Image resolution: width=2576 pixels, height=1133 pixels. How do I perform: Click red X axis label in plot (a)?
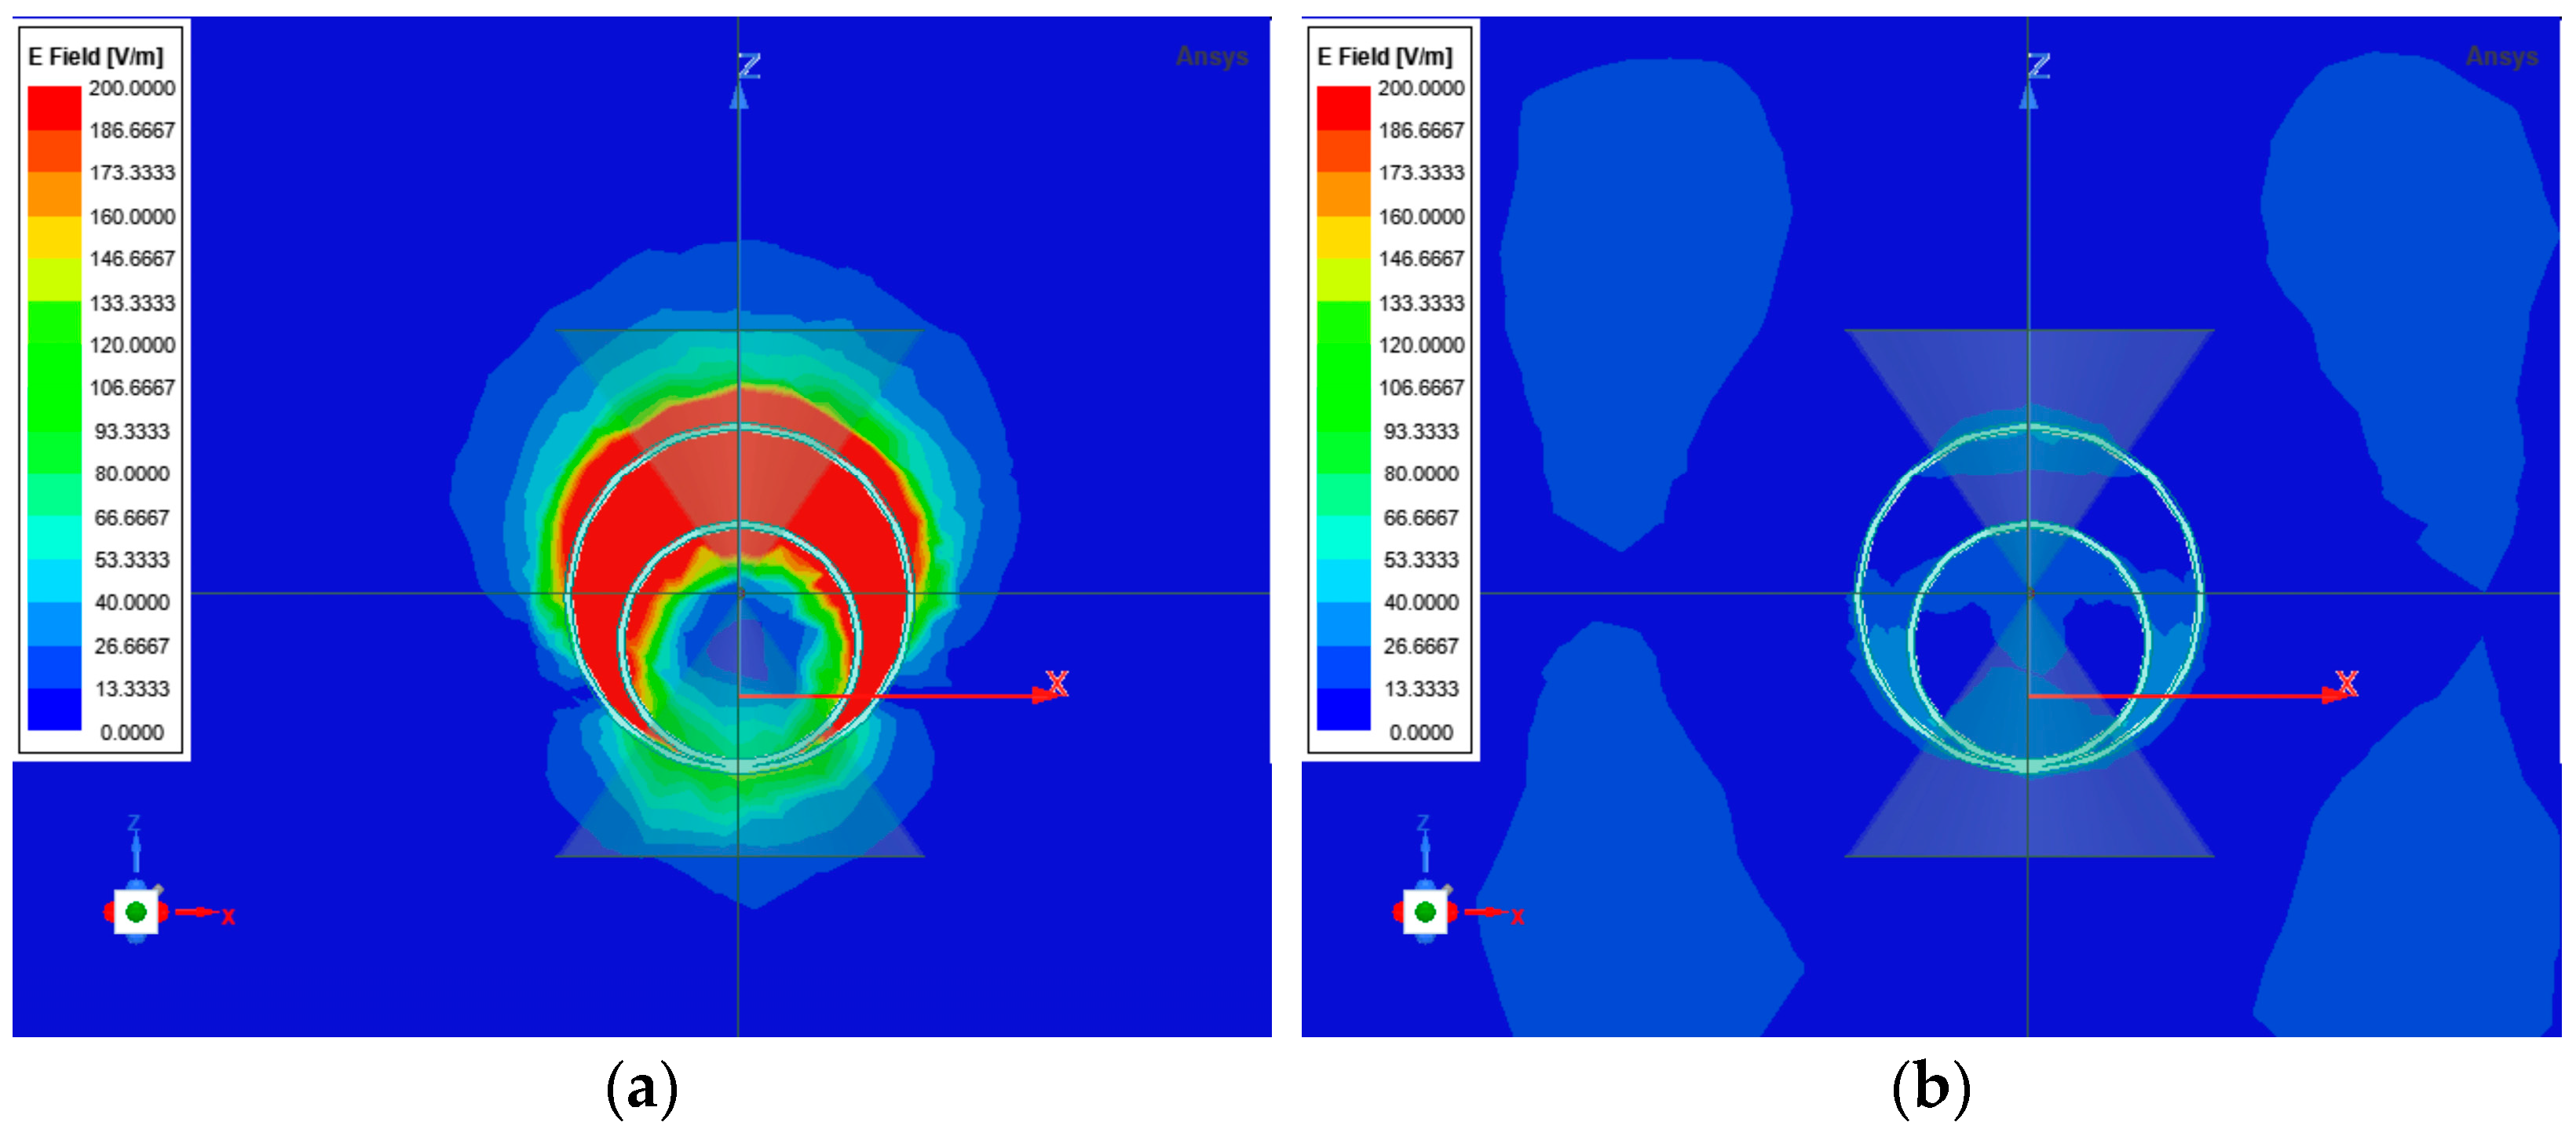[x=1057, y=683]
